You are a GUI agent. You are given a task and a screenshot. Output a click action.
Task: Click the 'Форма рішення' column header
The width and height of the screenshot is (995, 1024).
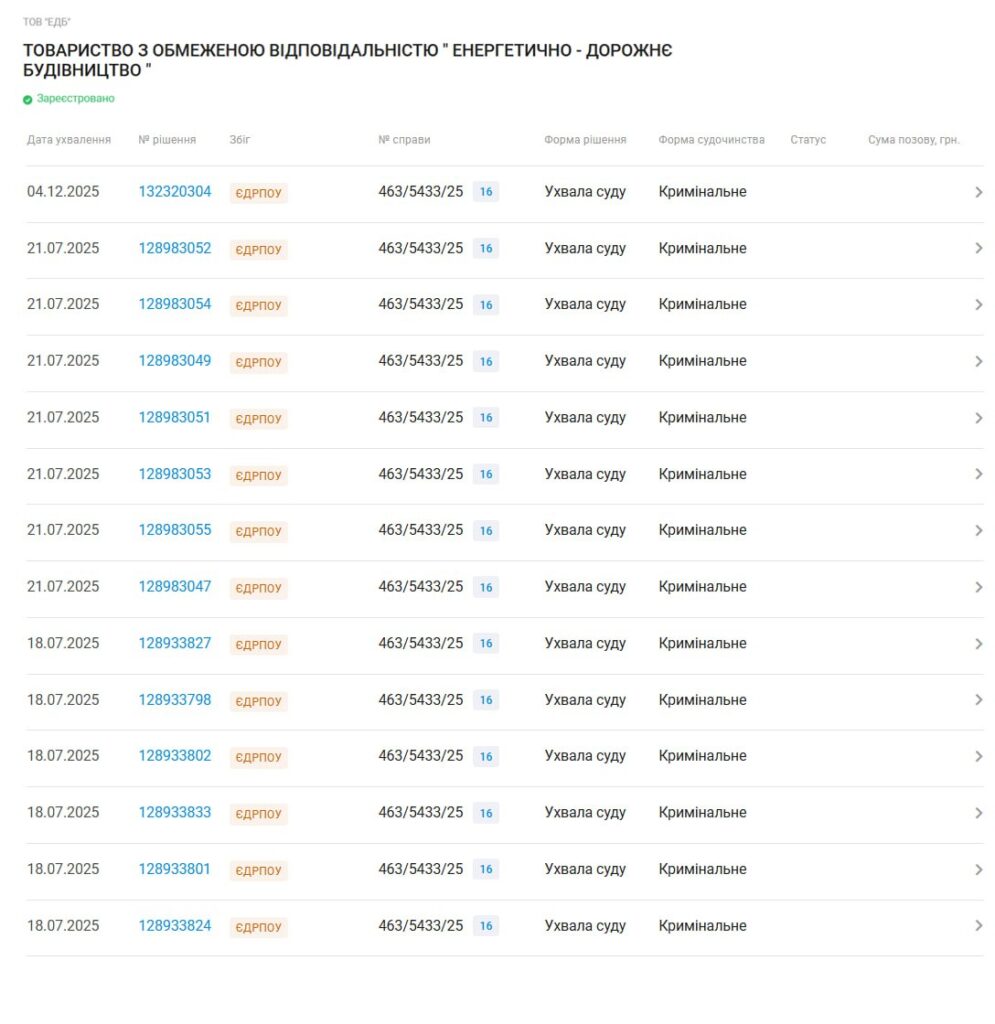pos(585,140)
